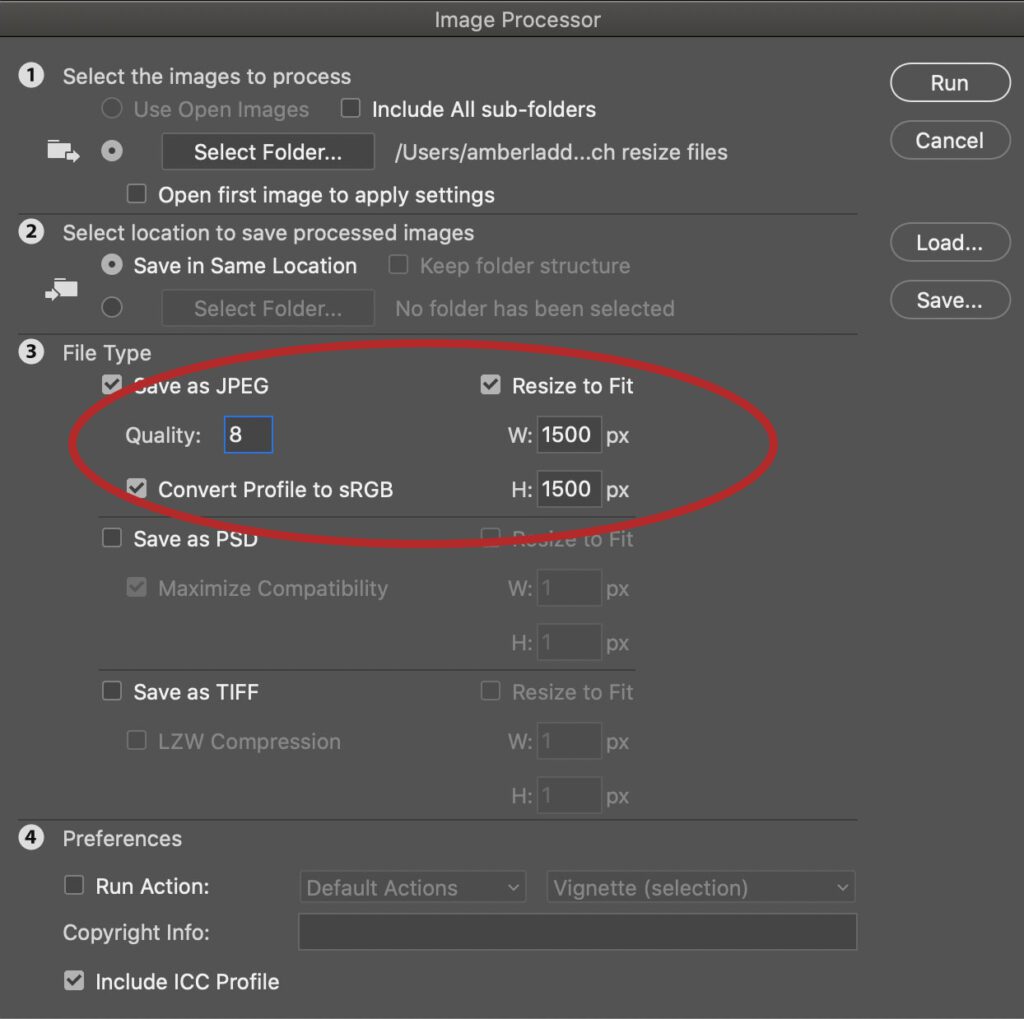This screenshot has width=1024, height=1019.
Task: Uncheck Save as JPEG
Action: [x=112, y=384]
